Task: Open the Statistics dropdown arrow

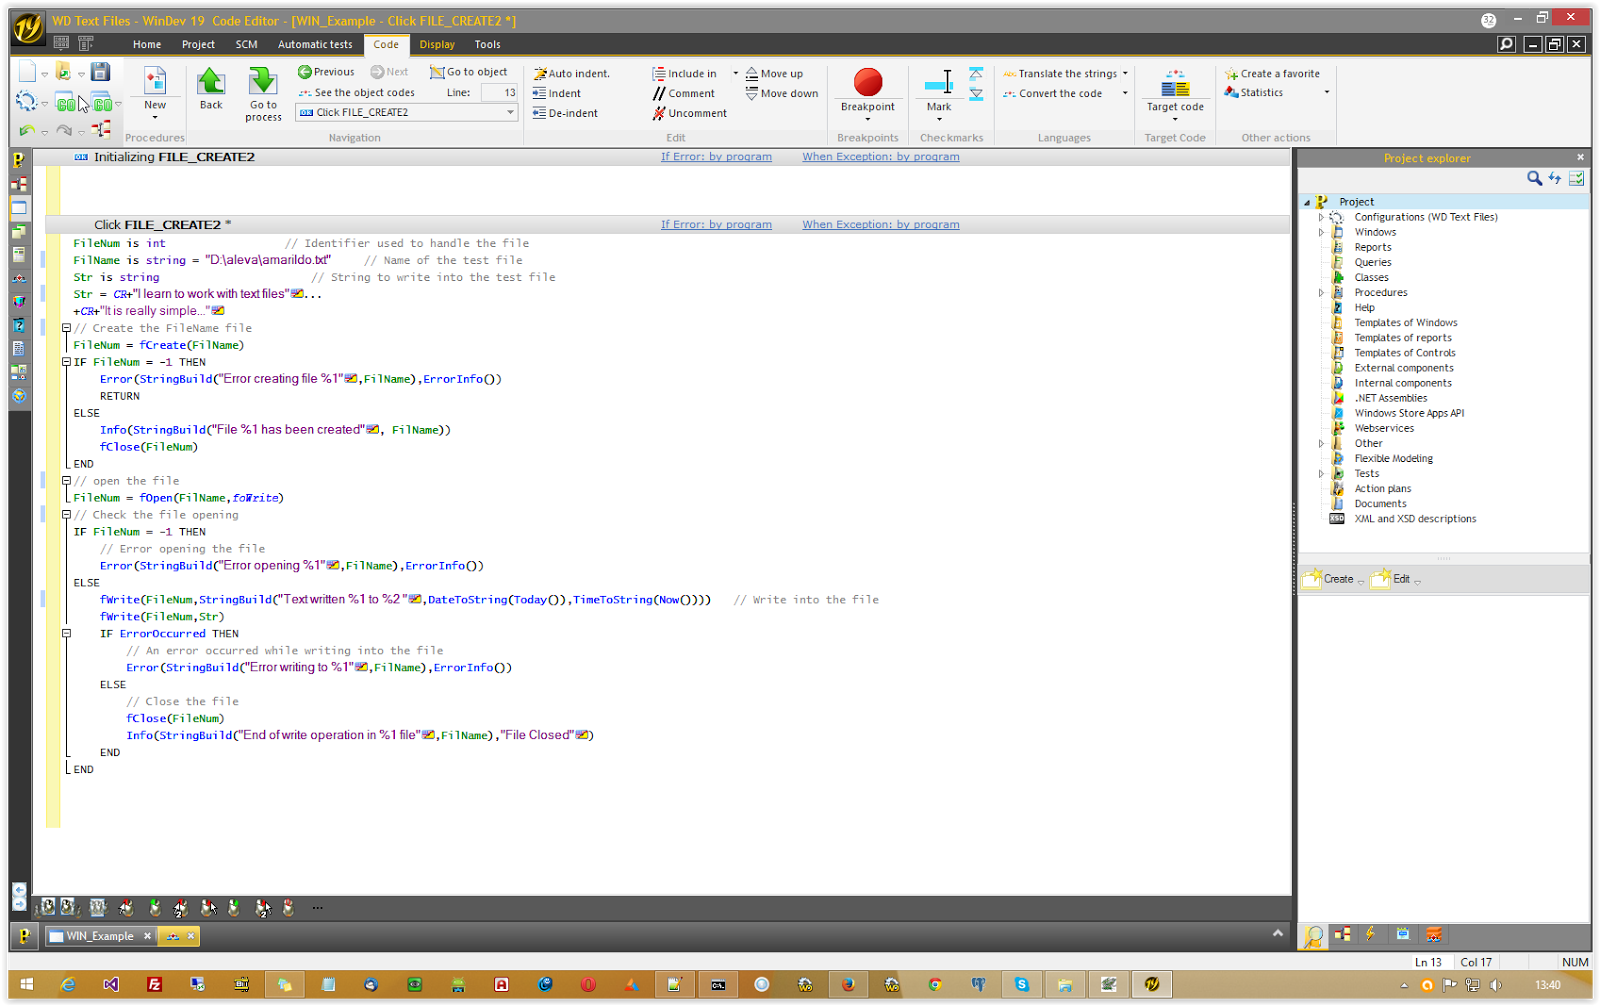Action: coord(1327,92)
